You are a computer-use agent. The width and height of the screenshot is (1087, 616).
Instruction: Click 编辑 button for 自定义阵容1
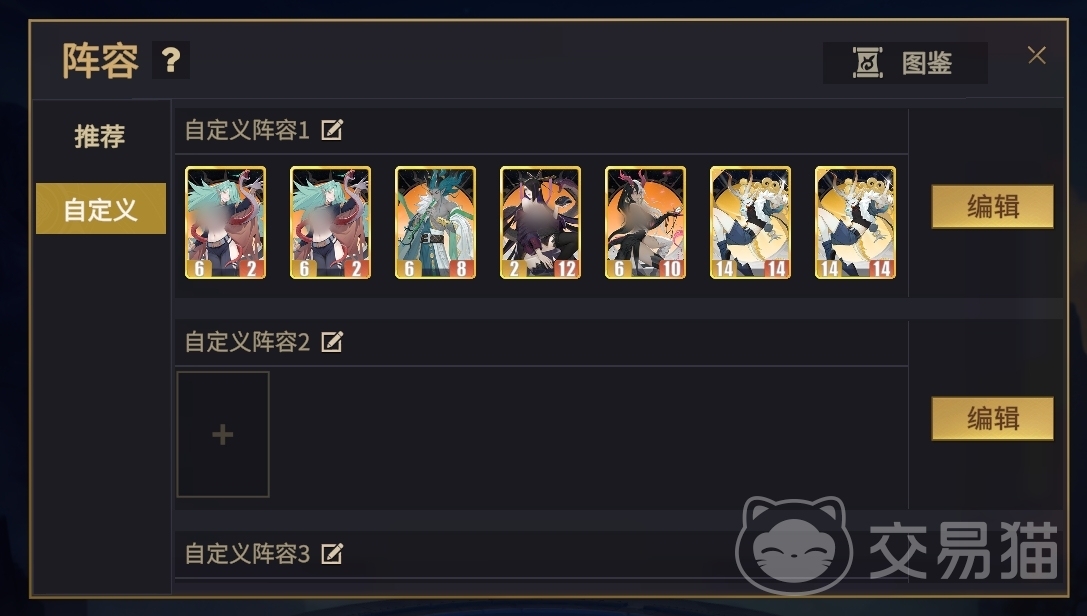pos(992,206)
